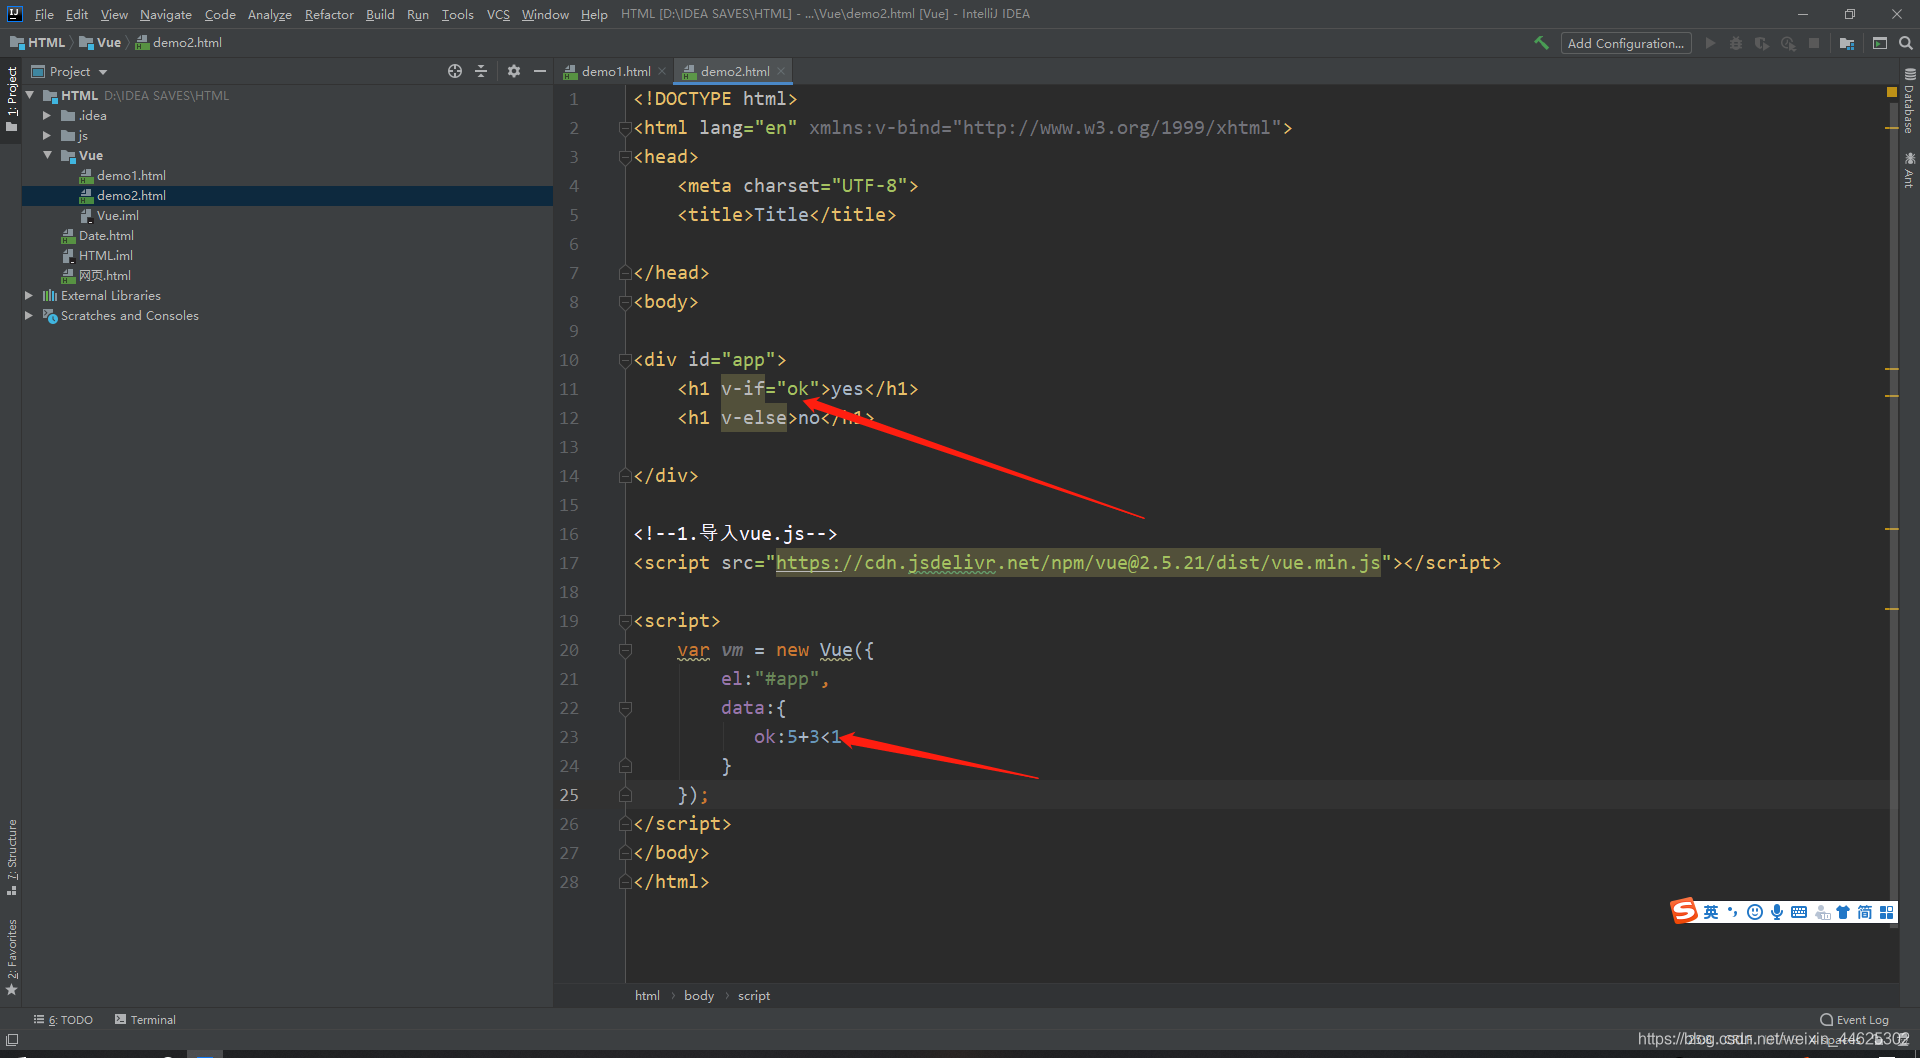Screen dimensions: 1920x1058
Task: Expand the js folder
Action: coord(47,135)
